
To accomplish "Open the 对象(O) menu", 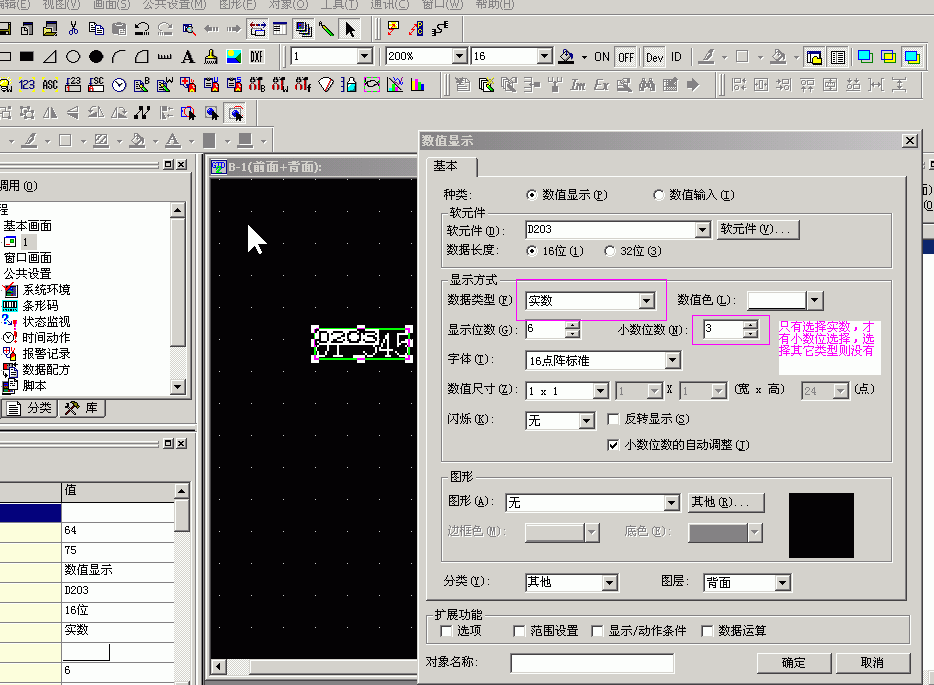I will pos(289,5).
